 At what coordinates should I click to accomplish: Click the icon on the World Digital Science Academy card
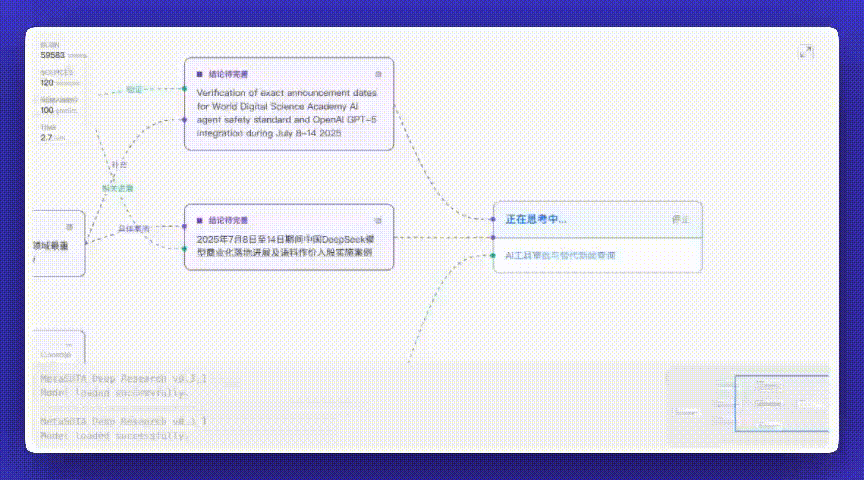[378, 74]
